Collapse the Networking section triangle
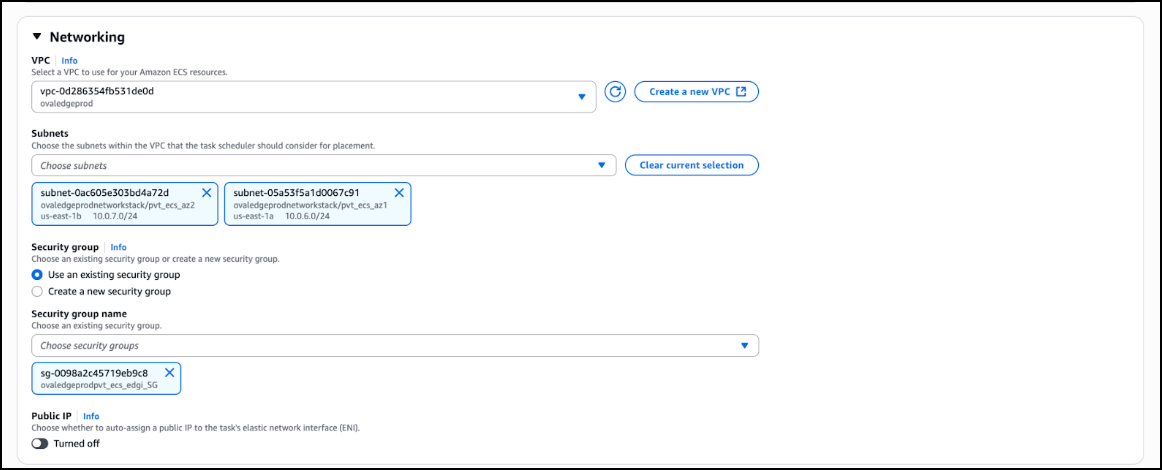The height and width of the screenshot is (470, 1162). click(37, 37)
